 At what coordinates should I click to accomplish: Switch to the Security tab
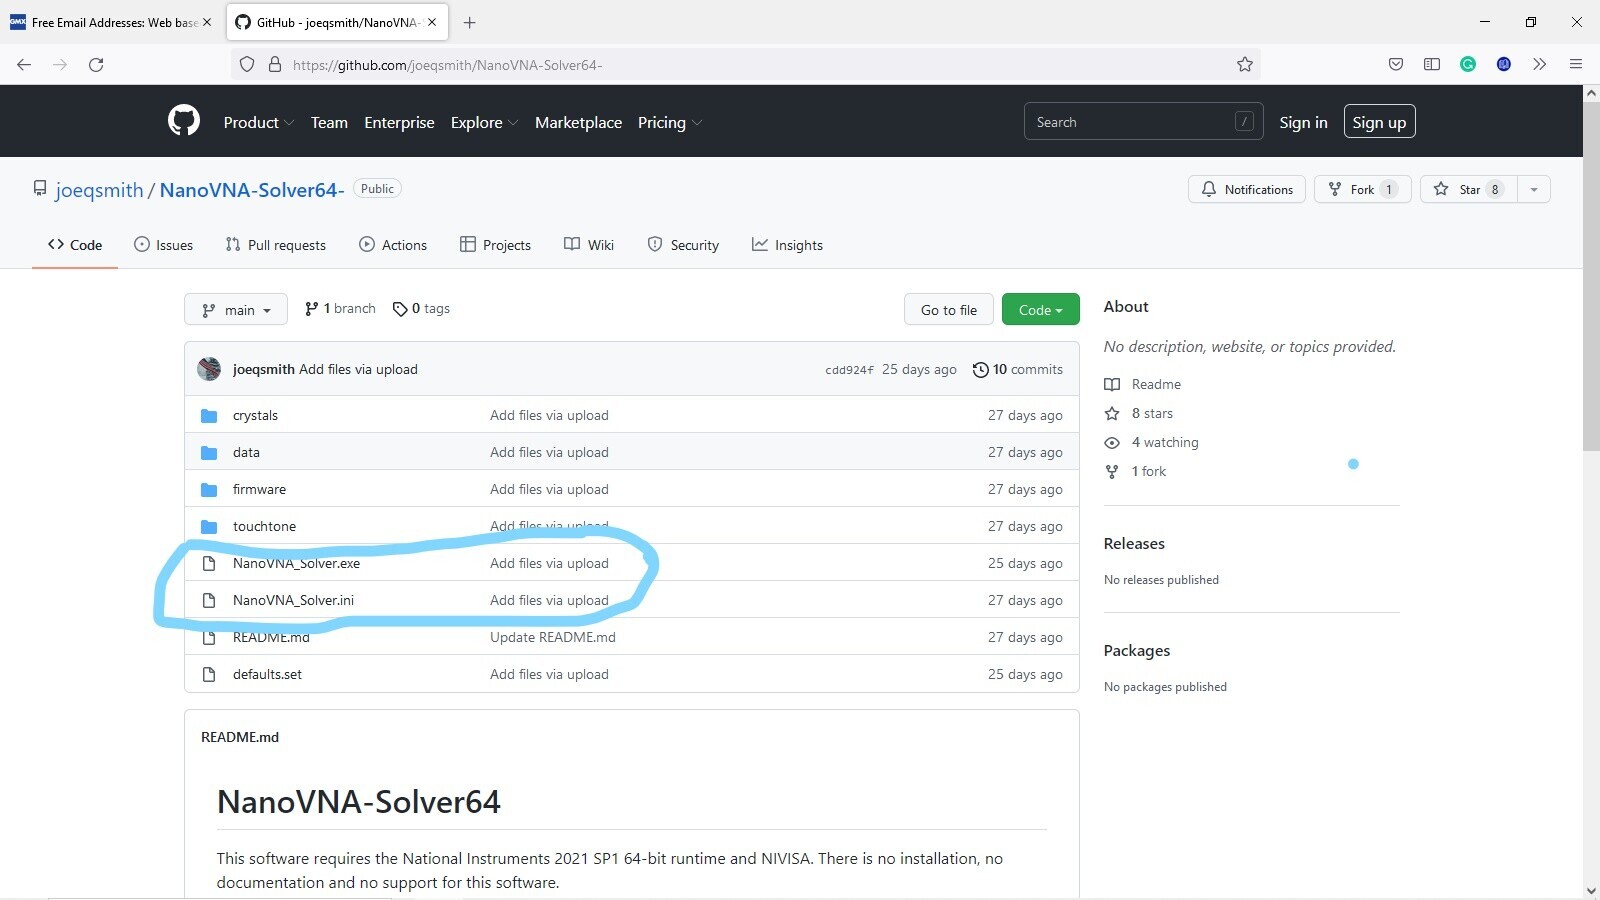coord(683,245)
